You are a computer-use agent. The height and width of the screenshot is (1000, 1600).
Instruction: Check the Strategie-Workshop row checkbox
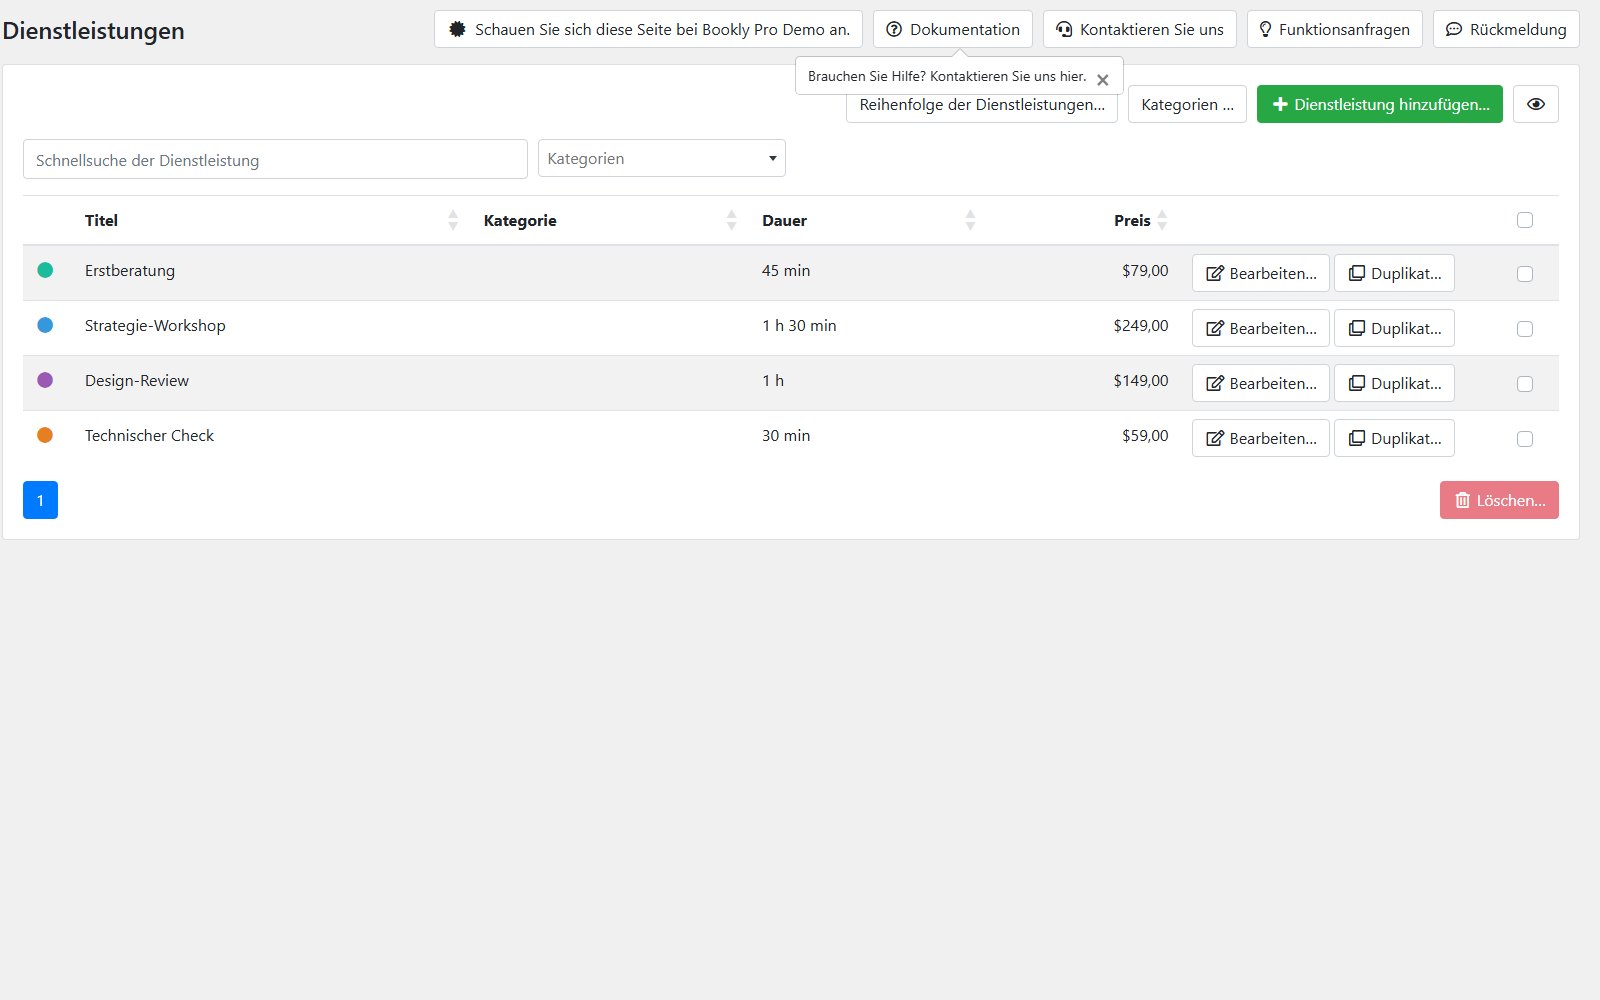click(1525, 329)
